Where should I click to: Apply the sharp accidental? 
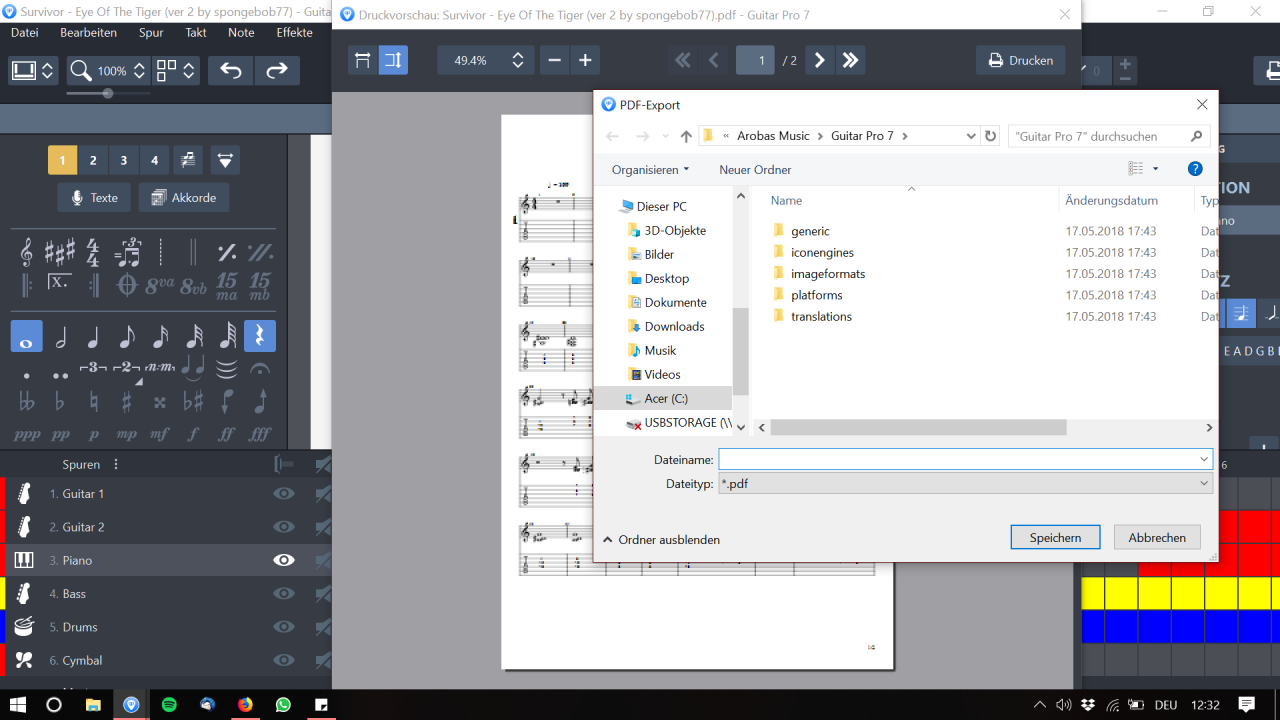pos(127,402)
